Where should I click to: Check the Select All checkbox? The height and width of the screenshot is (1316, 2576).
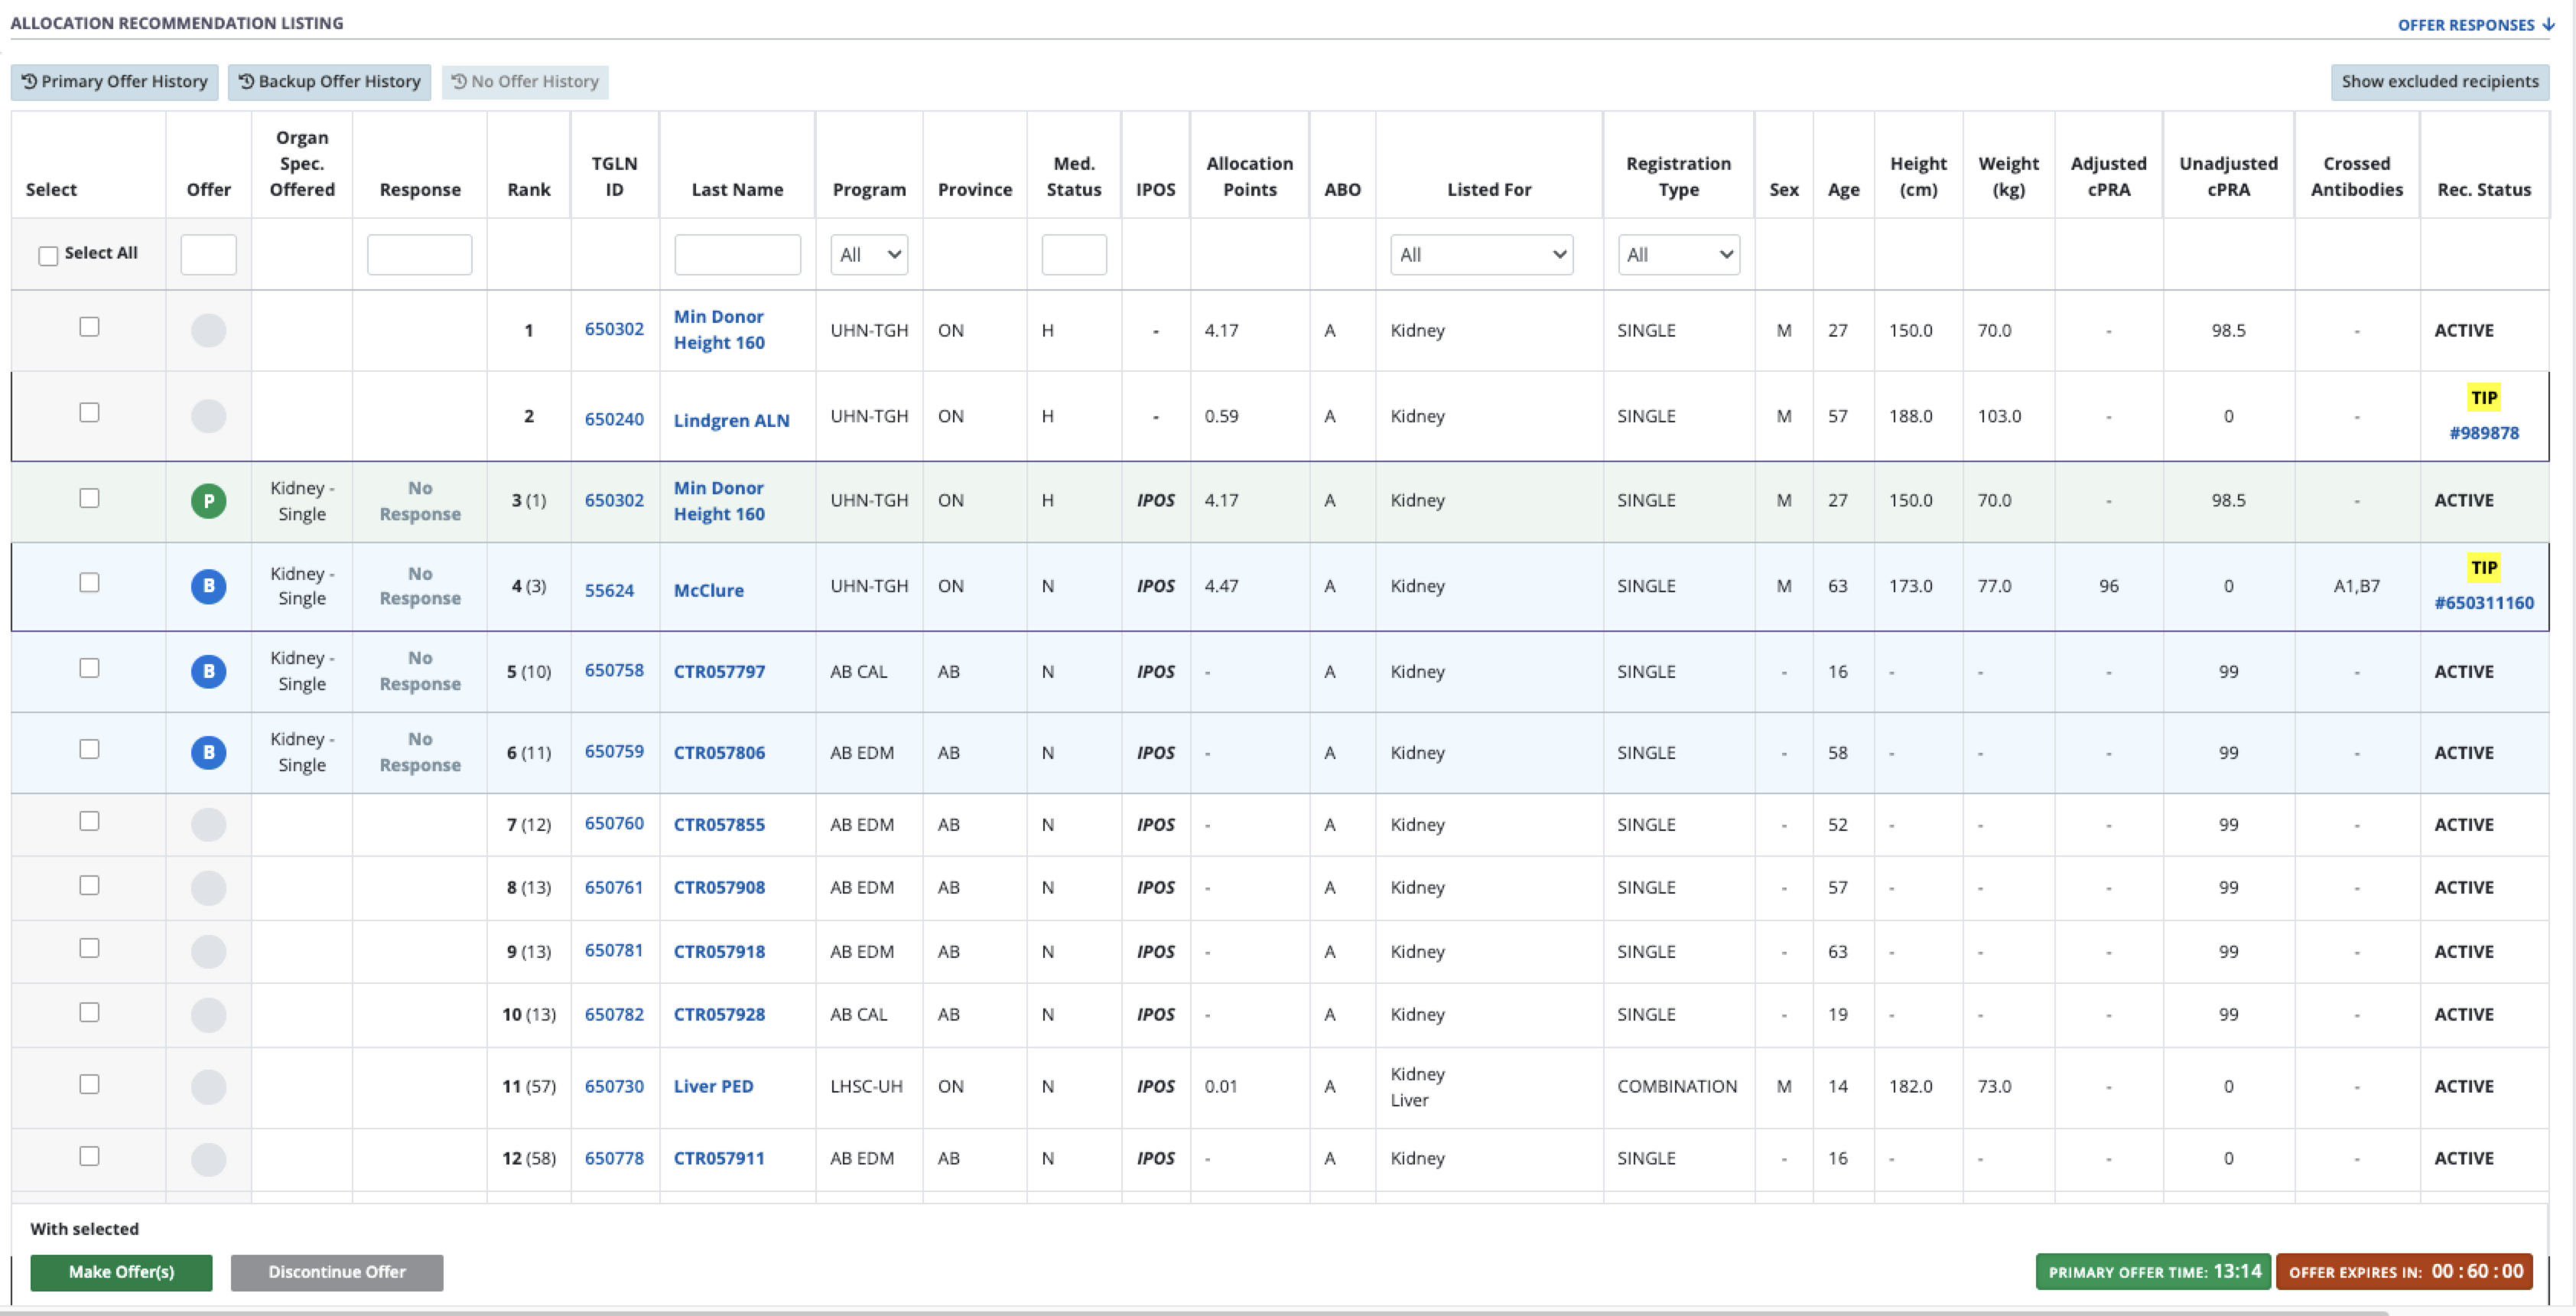[48, 256]
